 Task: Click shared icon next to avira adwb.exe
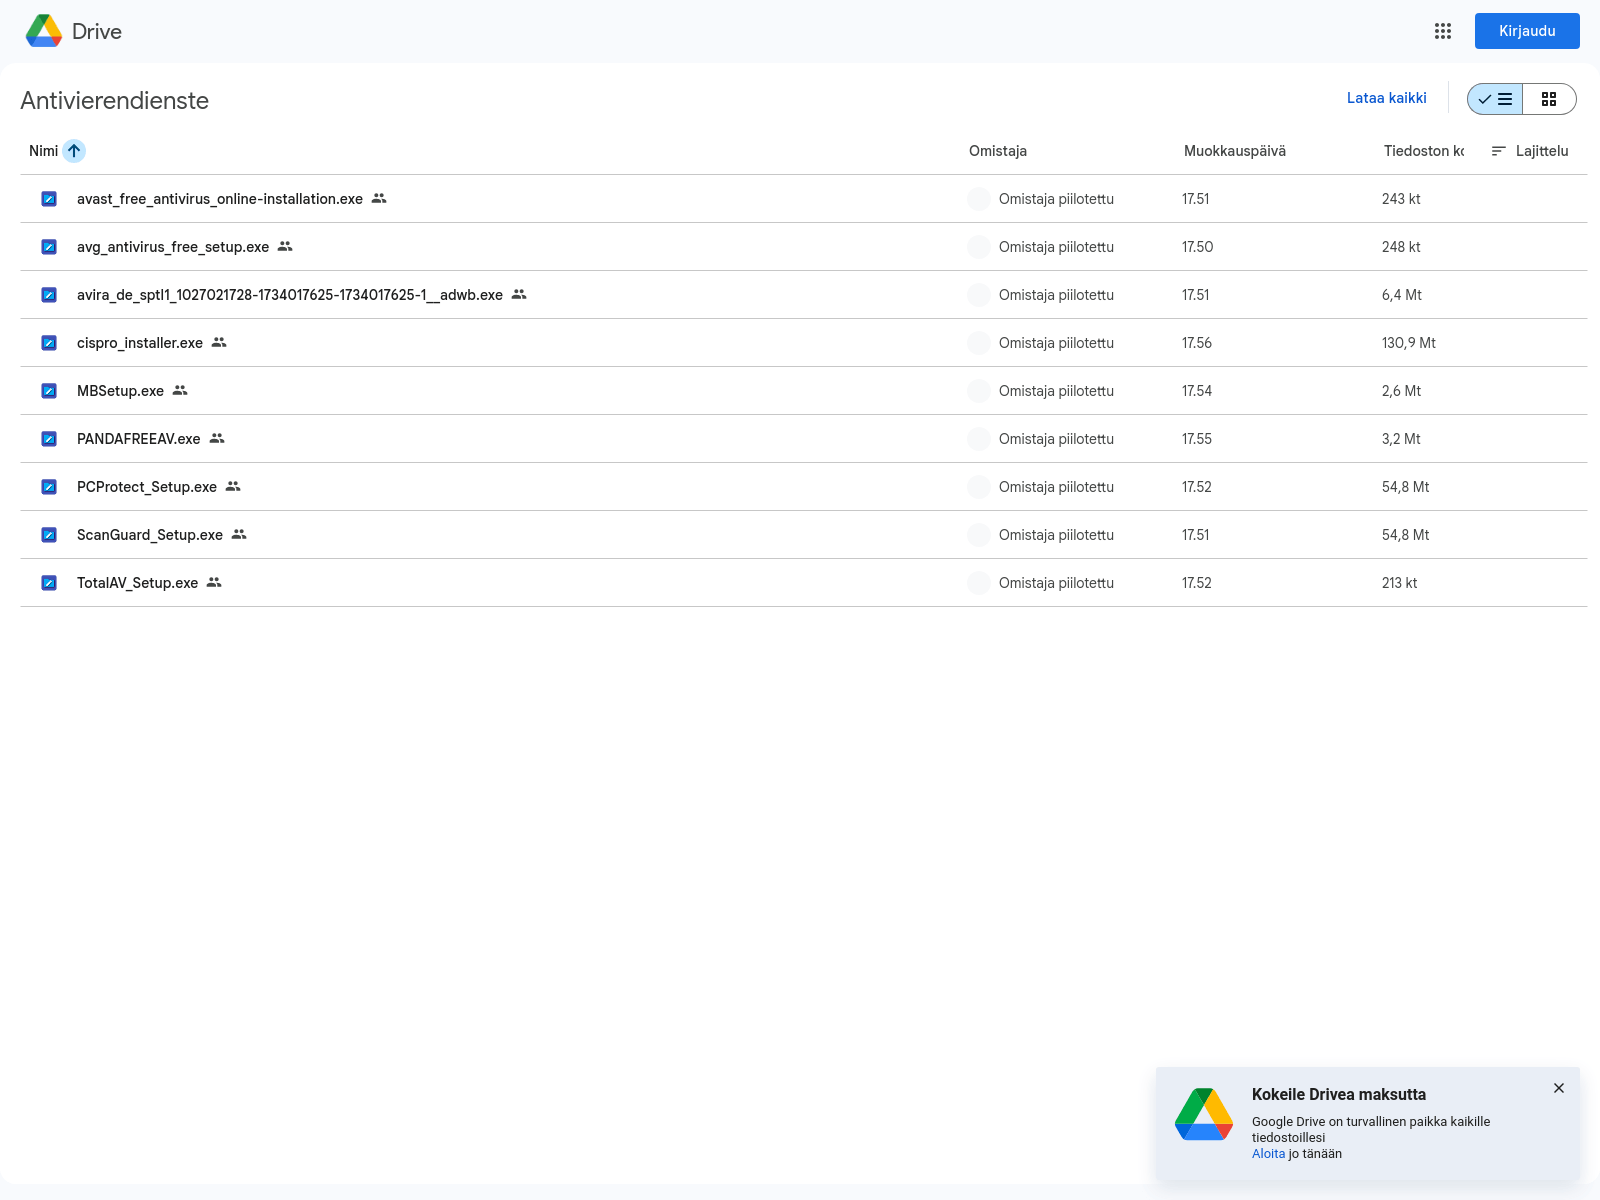click(519, 294)
